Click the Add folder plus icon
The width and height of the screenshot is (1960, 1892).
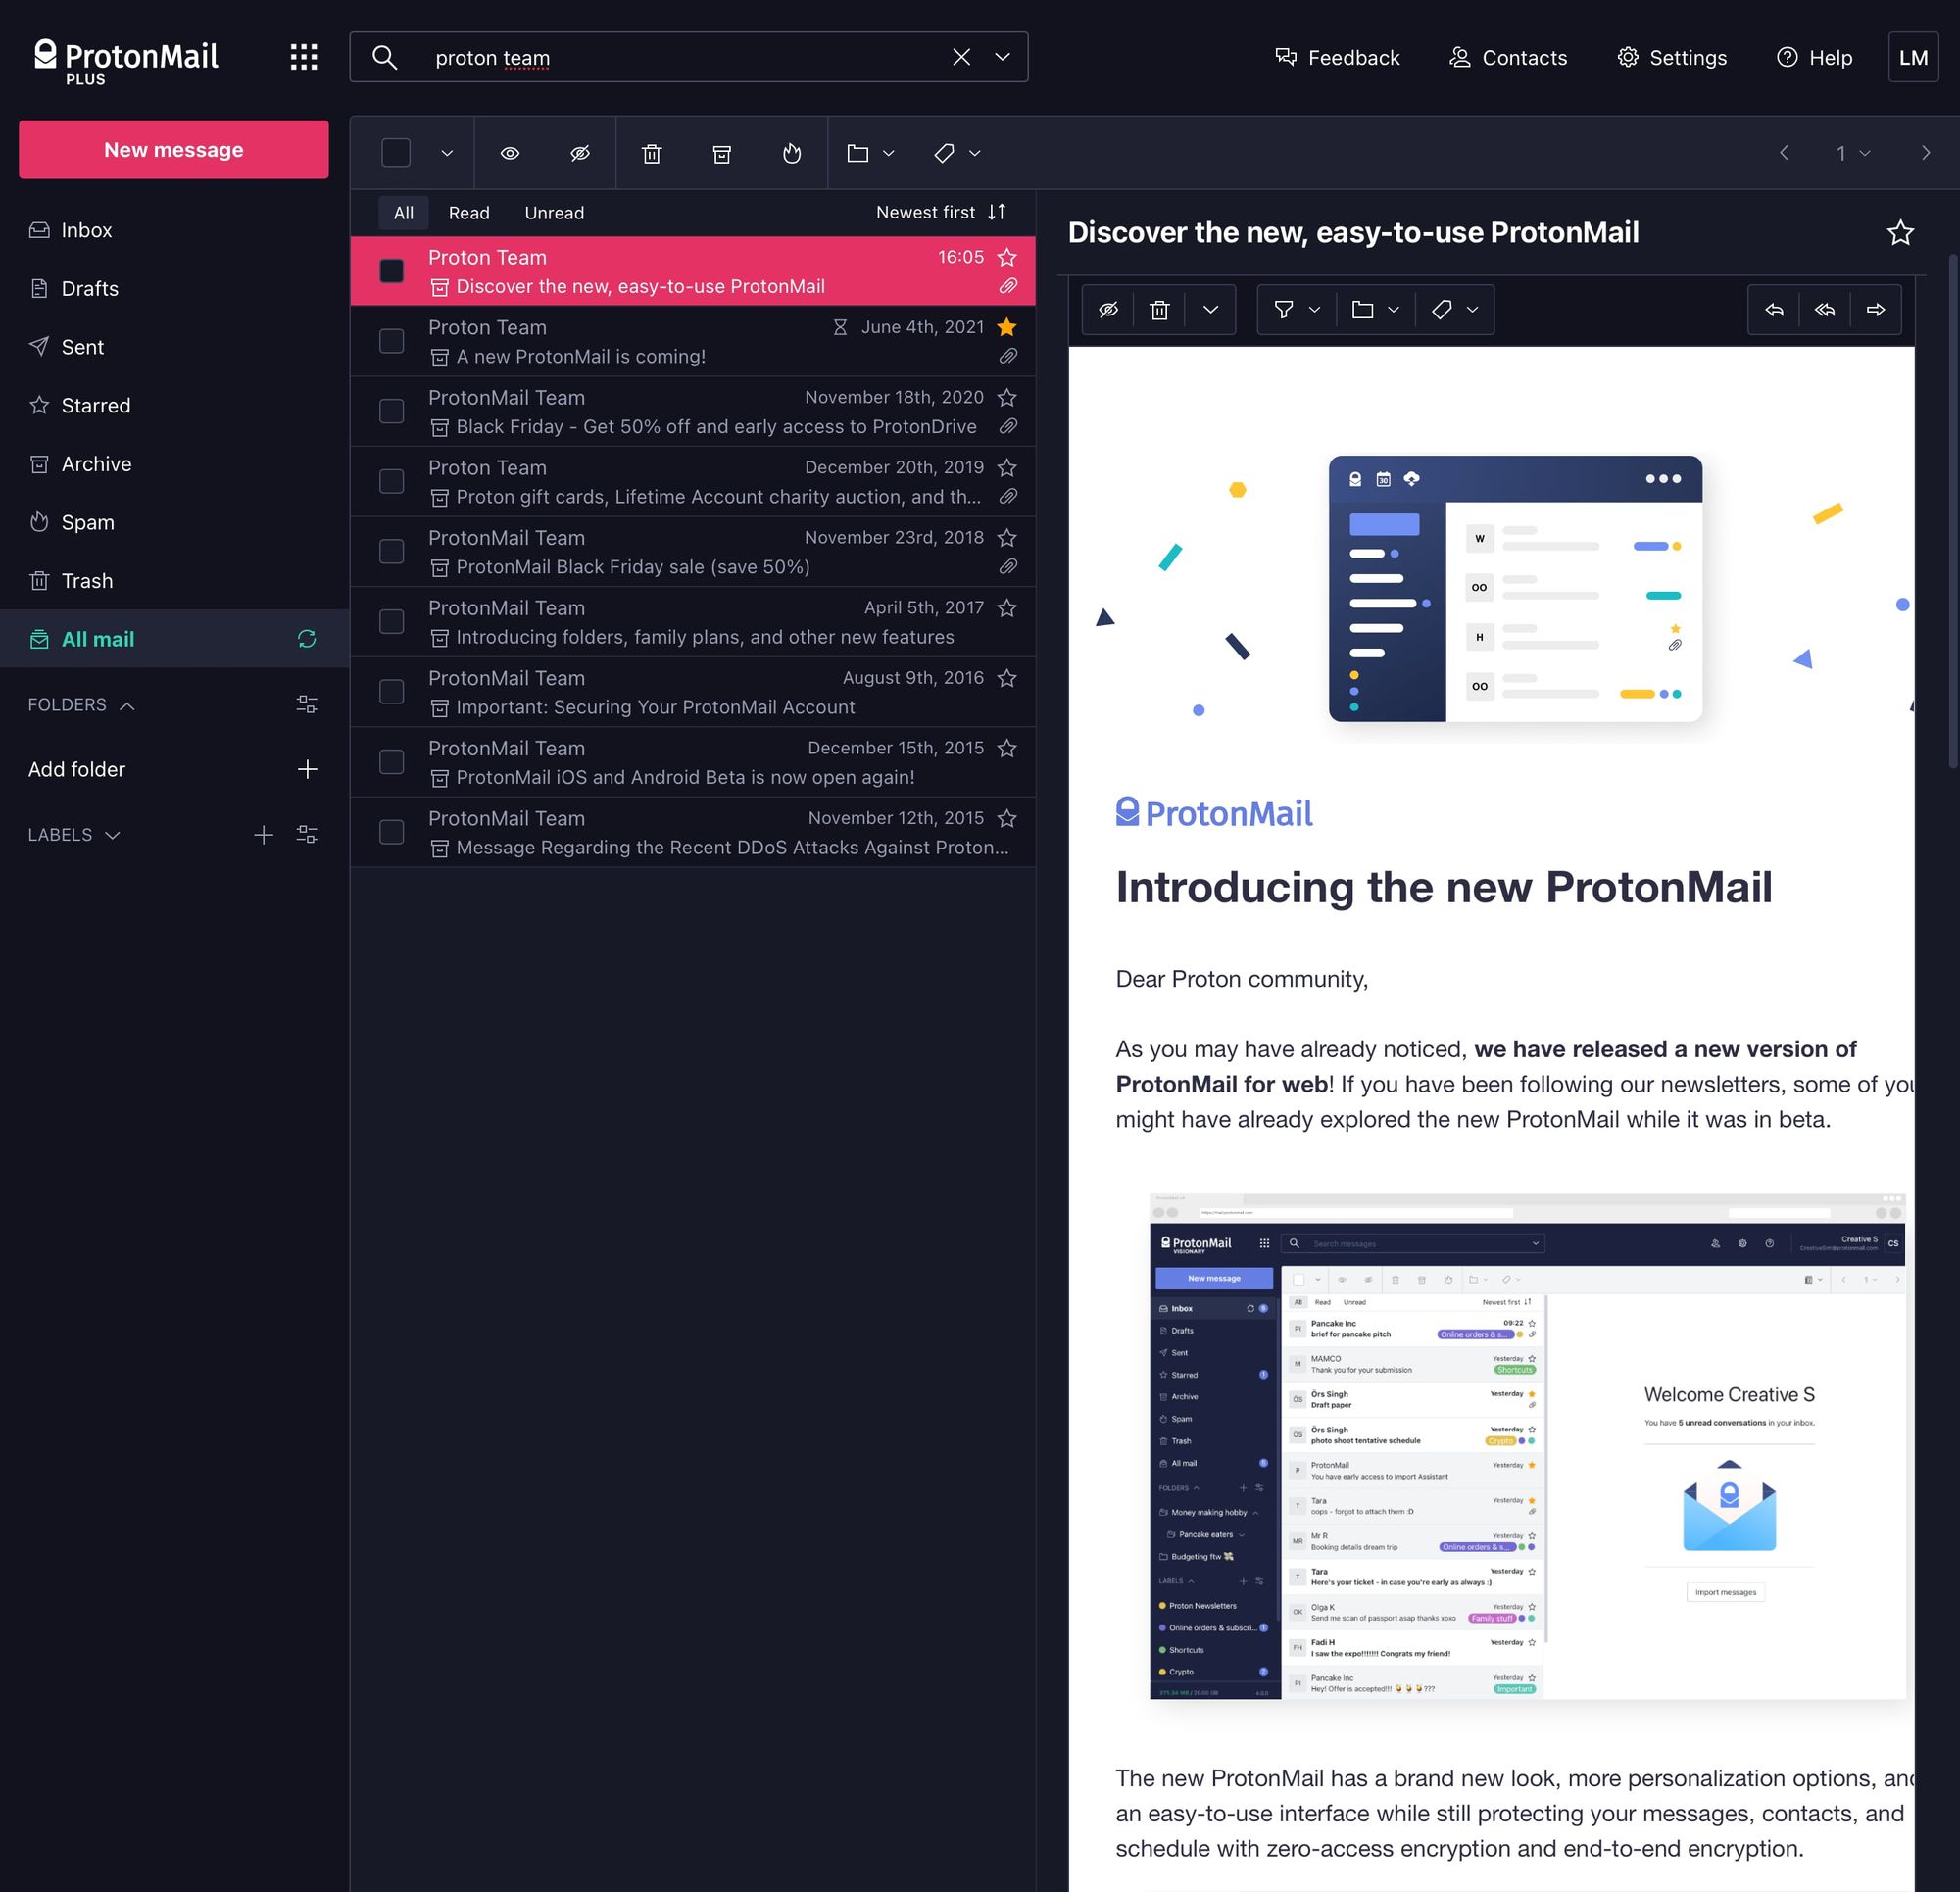coord(307,769)
